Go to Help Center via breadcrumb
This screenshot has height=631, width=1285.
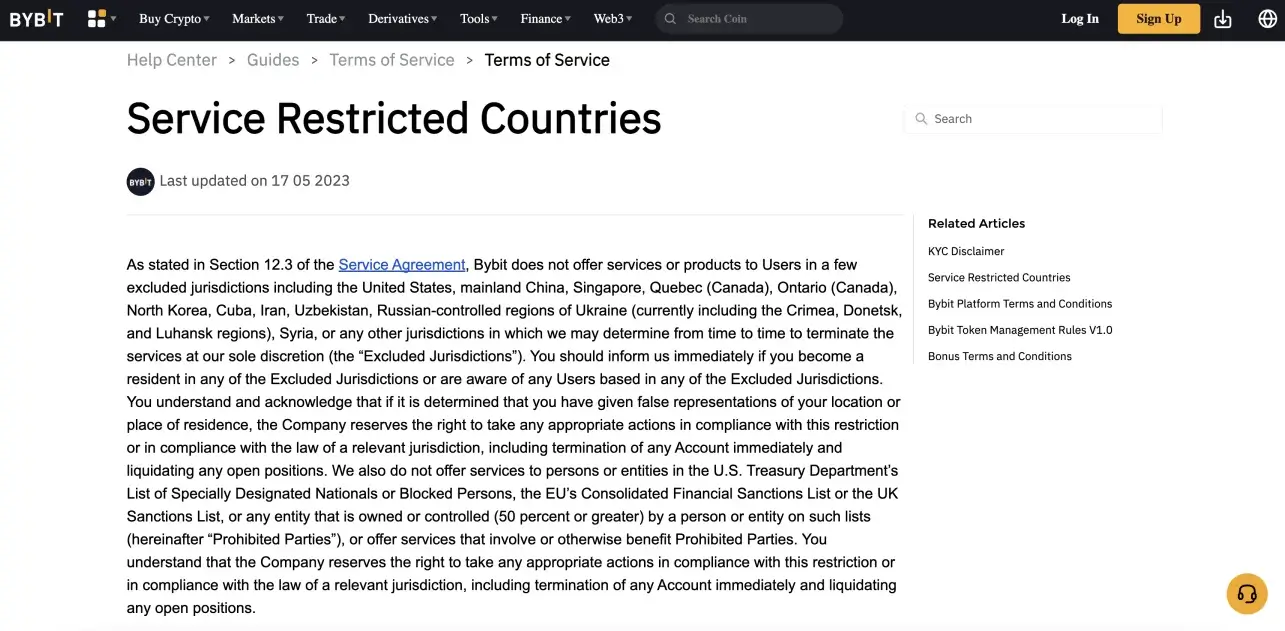[171, 59]
